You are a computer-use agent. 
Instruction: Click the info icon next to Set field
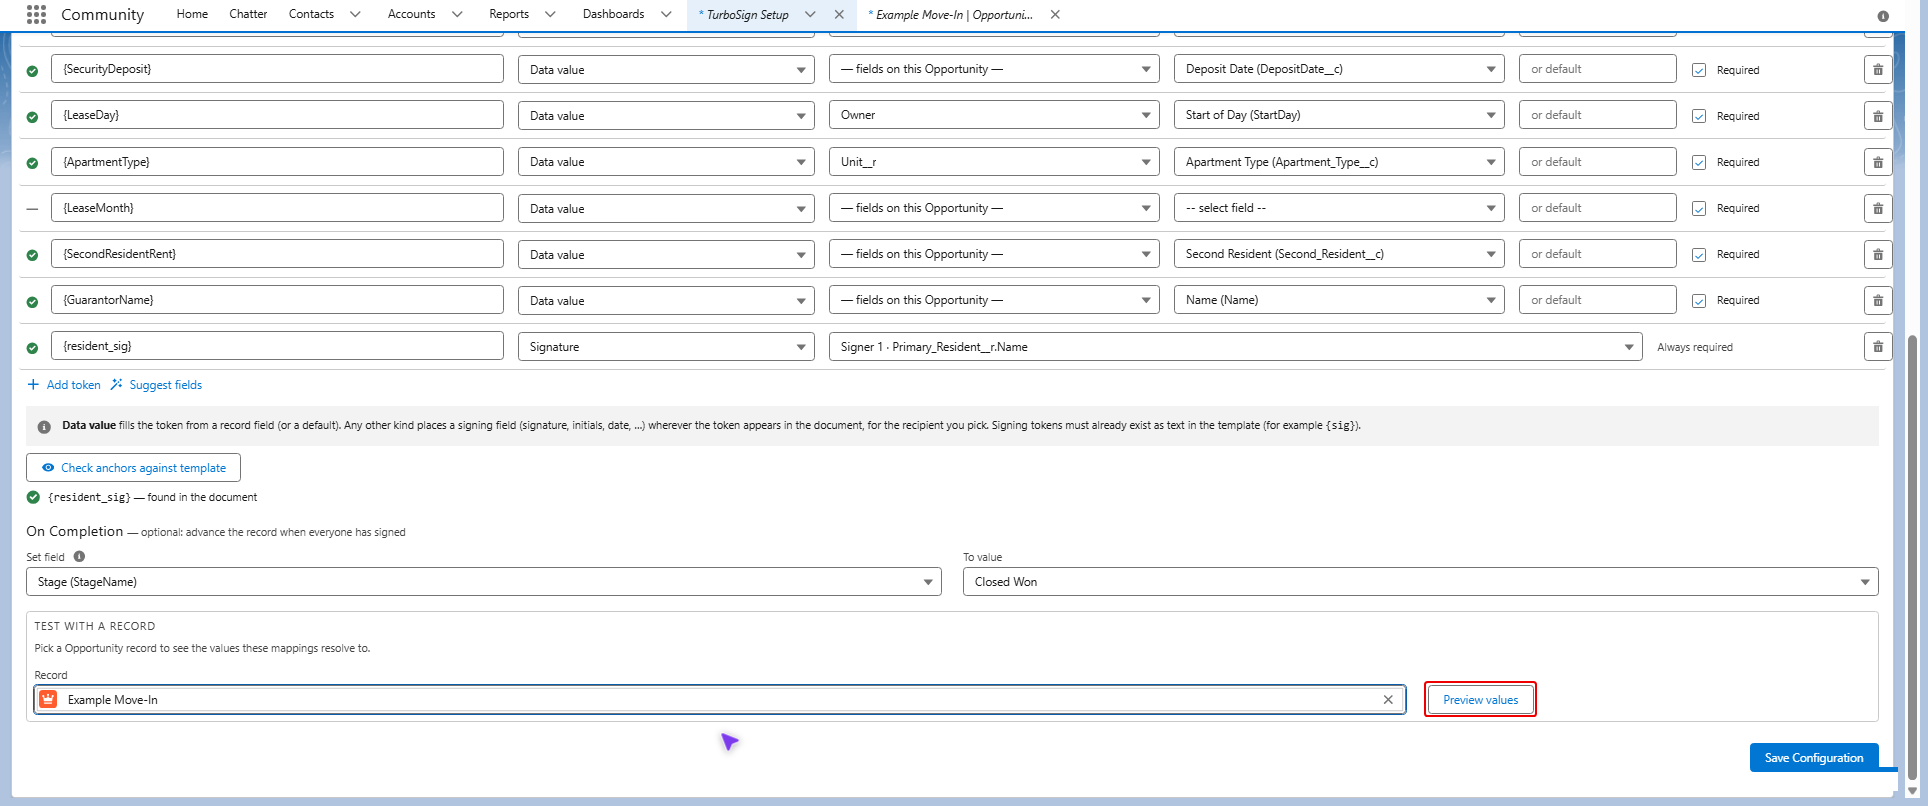pyautogui.click(x=79, y=557)
